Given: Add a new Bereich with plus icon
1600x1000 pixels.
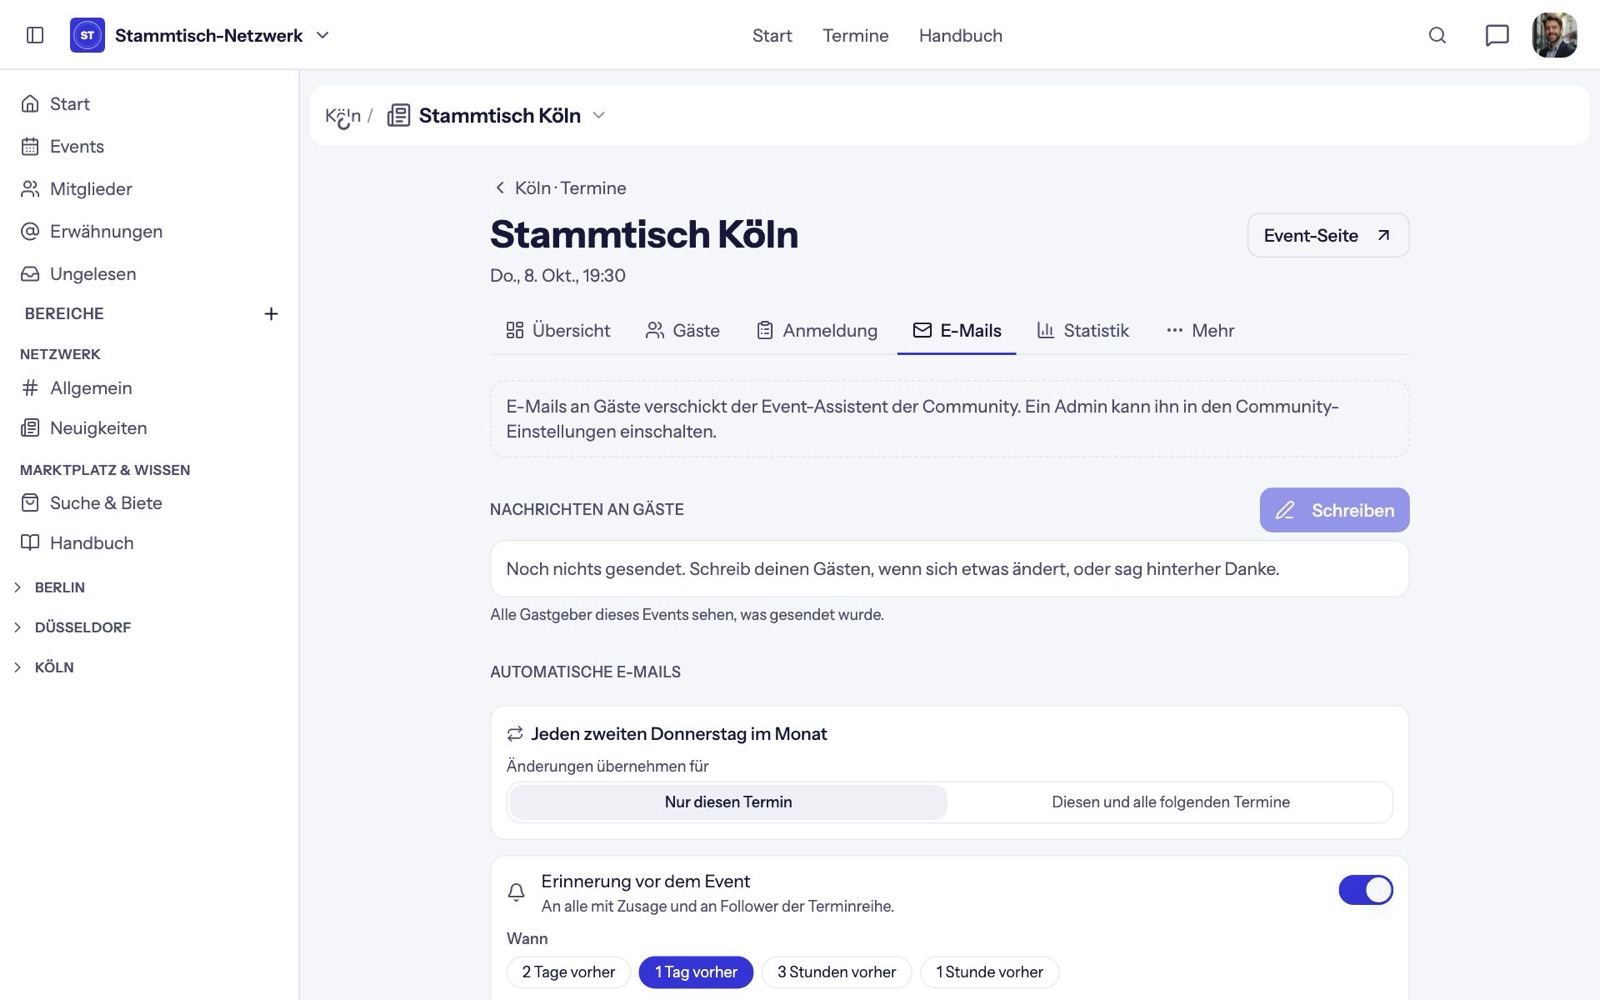Looking at the screenshot, I should tap(271, 314).
